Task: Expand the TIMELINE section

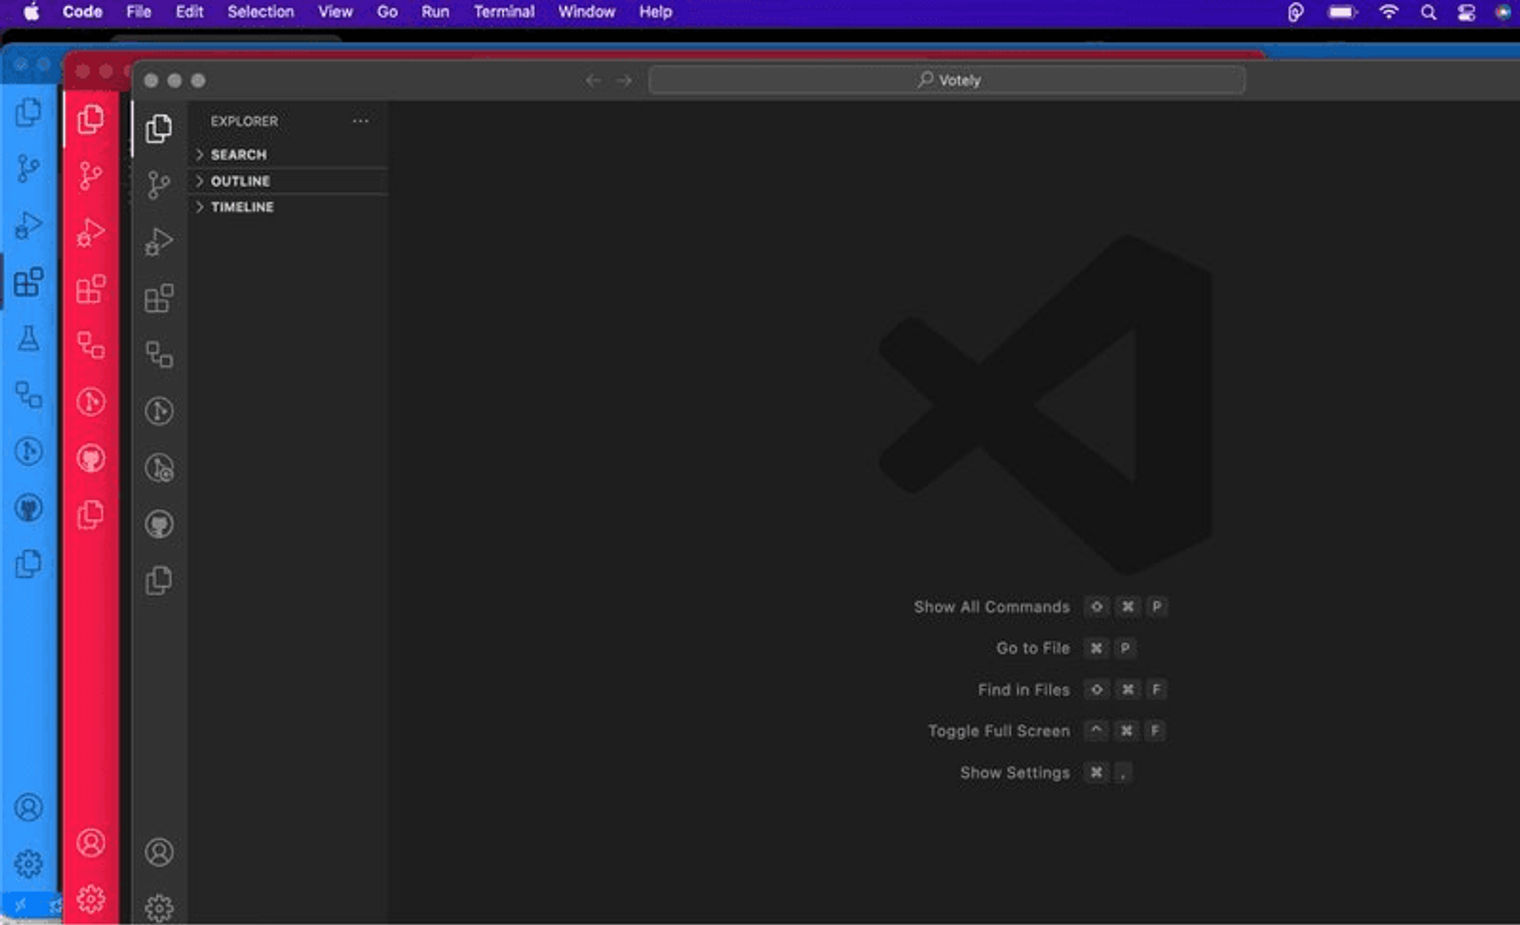Action: [288, 207]
